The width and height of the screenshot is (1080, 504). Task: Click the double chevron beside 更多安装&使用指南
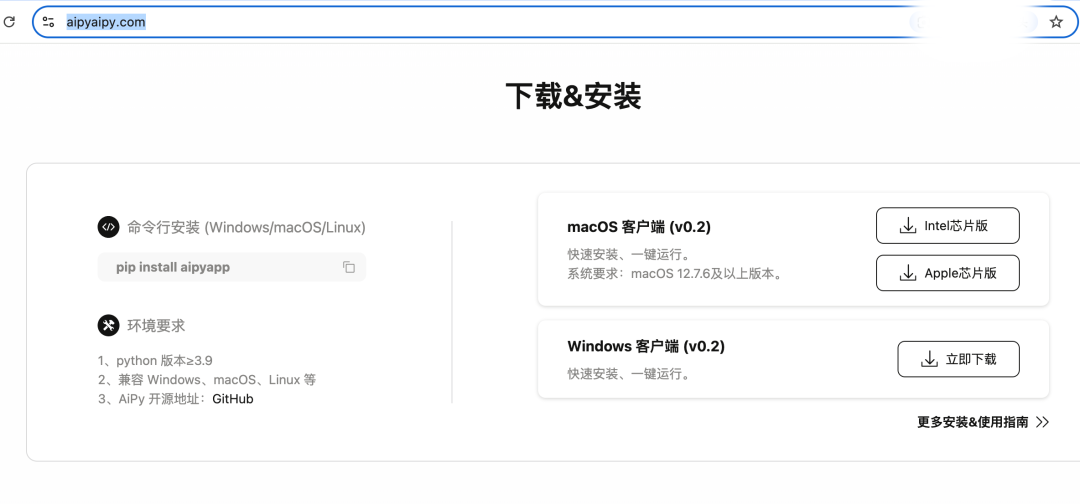1042,422
